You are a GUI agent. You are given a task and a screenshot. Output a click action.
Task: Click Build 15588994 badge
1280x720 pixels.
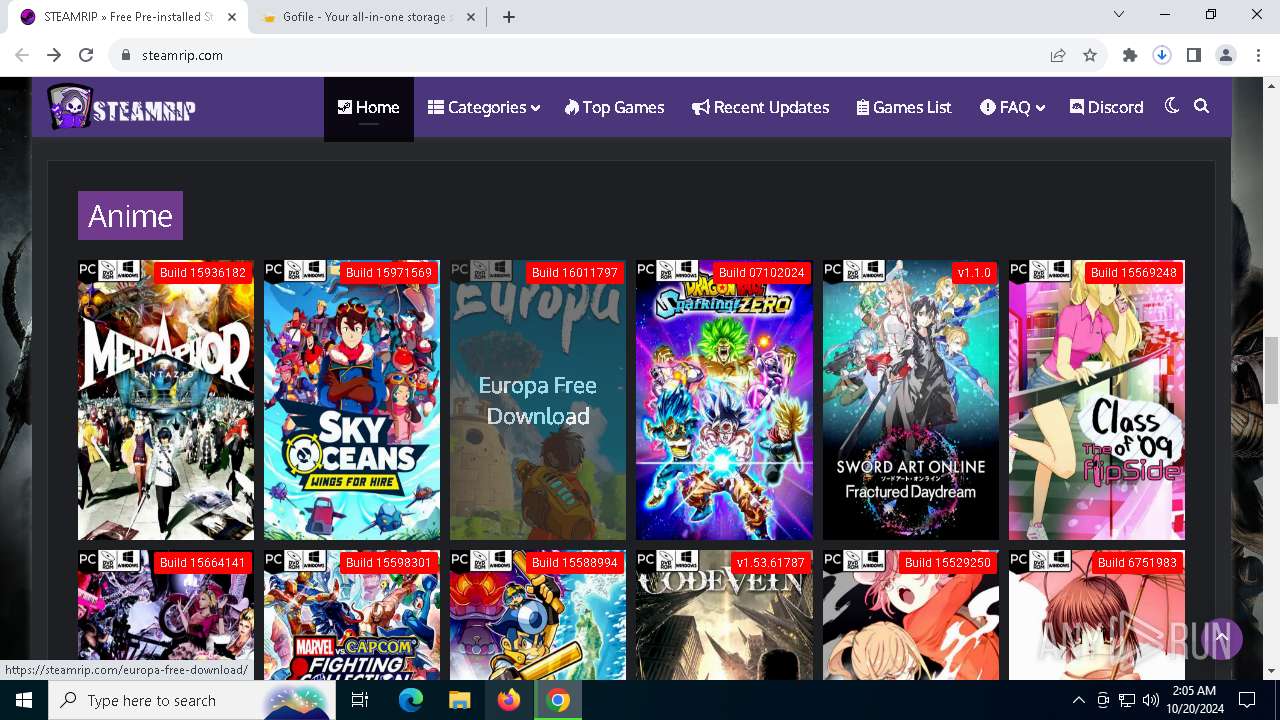click(575, 563)
